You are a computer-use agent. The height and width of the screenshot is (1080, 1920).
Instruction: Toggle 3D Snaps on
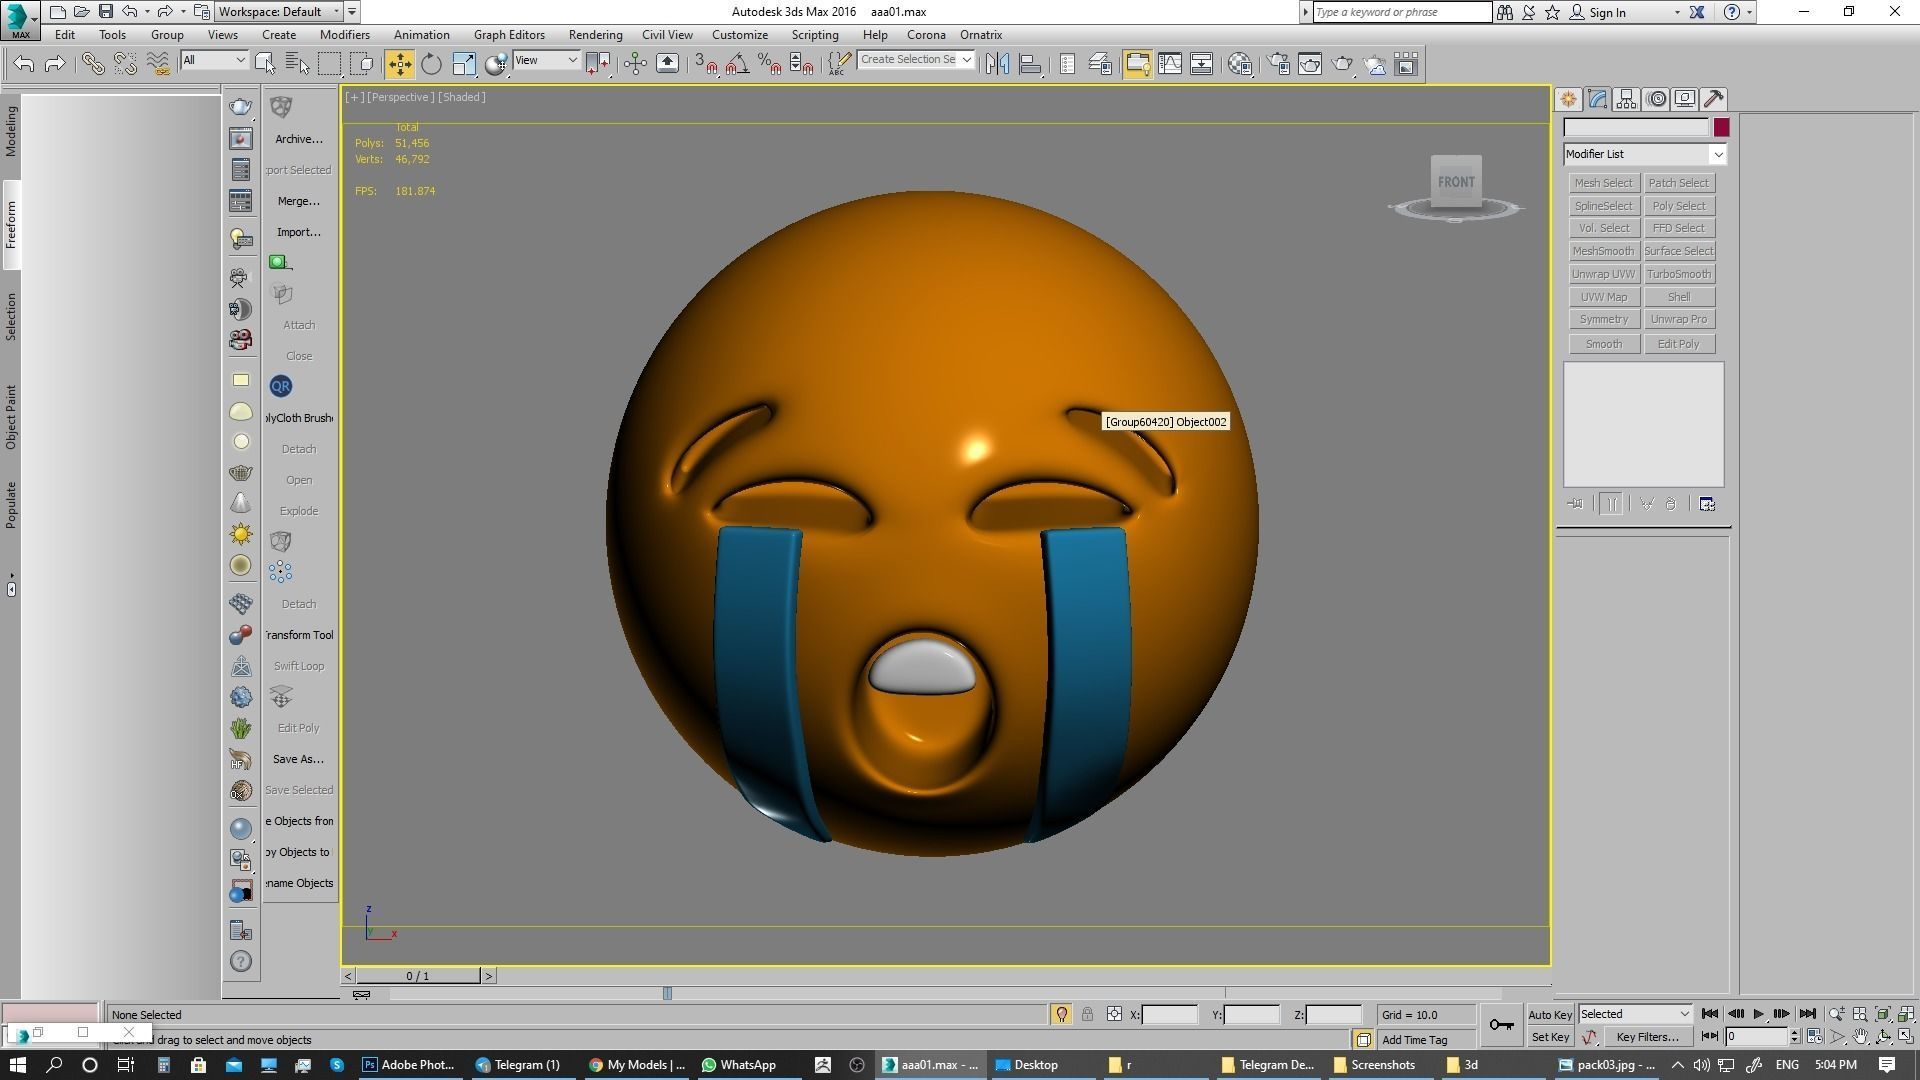[705, 64]
